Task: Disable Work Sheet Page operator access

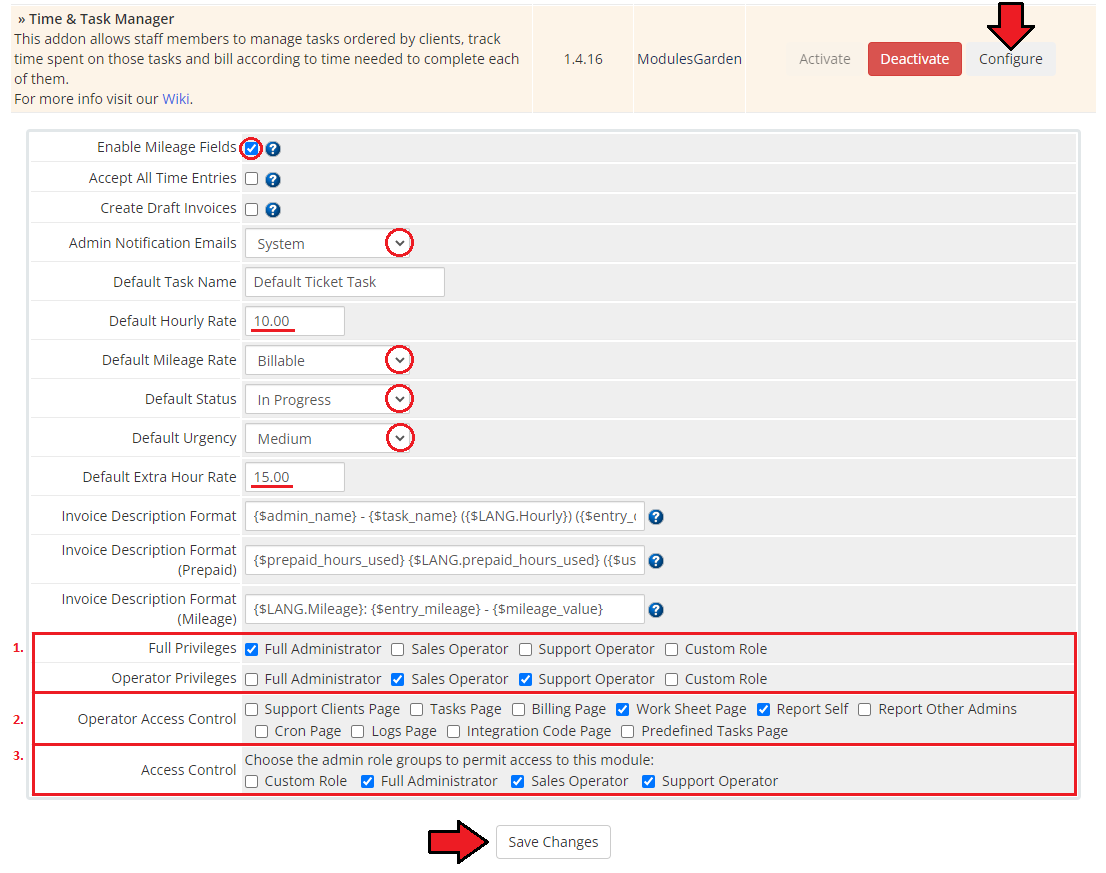Action: point(623,709)
